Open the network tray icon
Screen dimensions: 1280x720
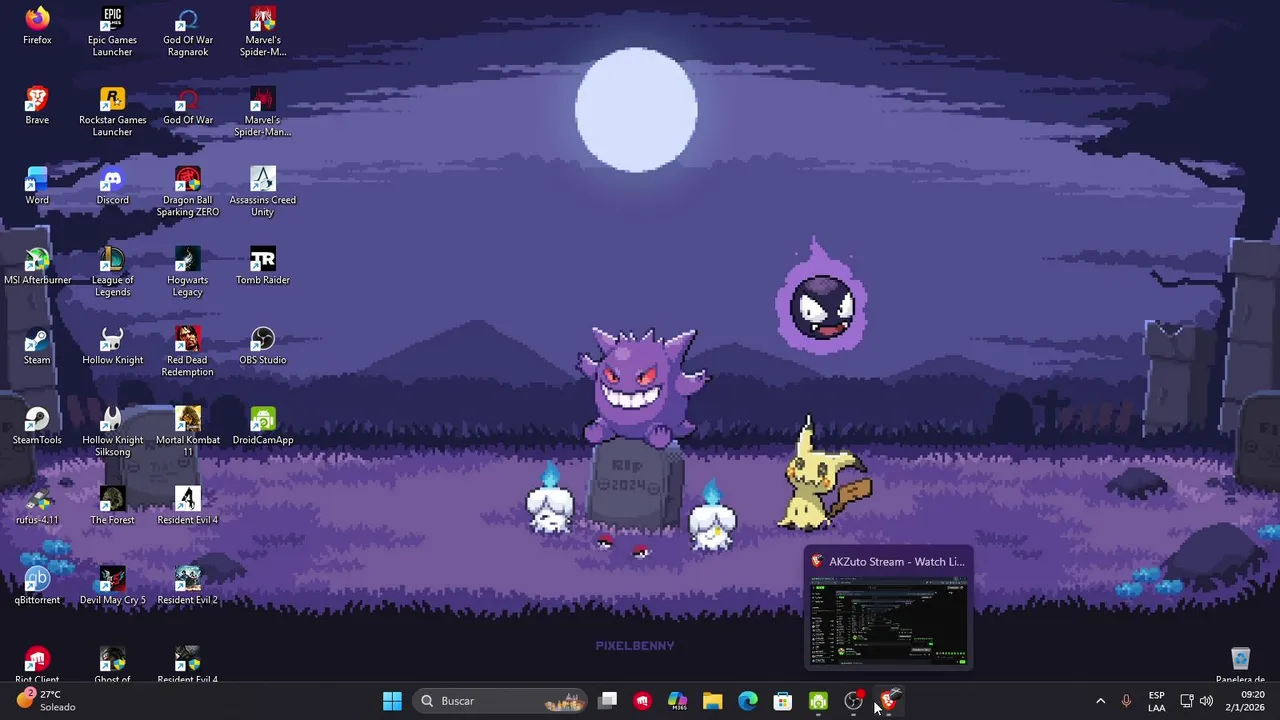tap(1186, 701)
